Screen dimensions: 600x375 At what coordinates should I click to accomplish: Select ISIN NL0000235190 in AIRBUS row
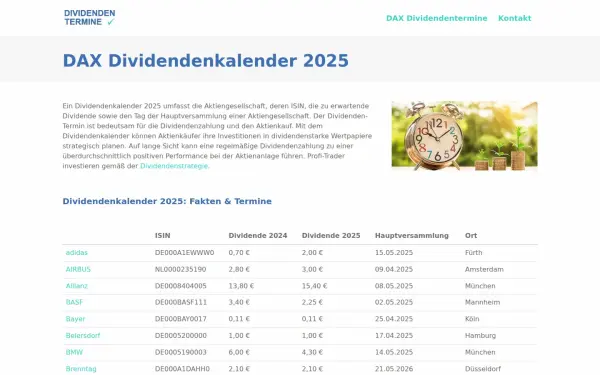point(180,269)
